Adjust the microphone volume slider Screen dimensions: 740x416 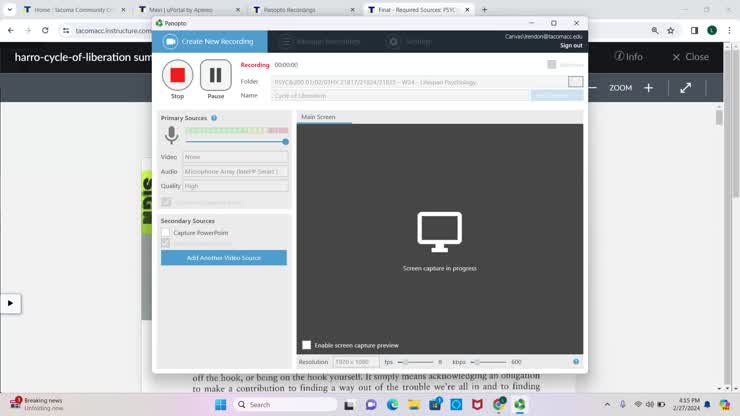[x=285, y=142]
